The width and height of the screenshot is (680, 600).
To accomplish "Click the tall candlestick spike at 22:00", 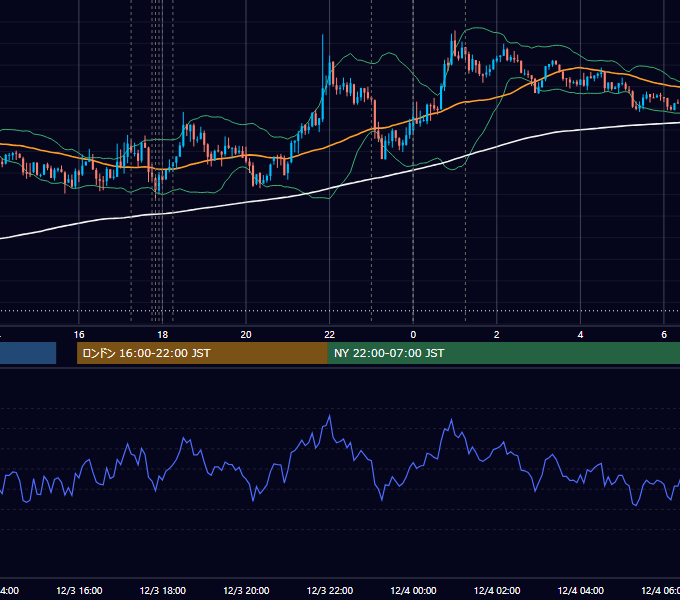I will click(323, 78).
